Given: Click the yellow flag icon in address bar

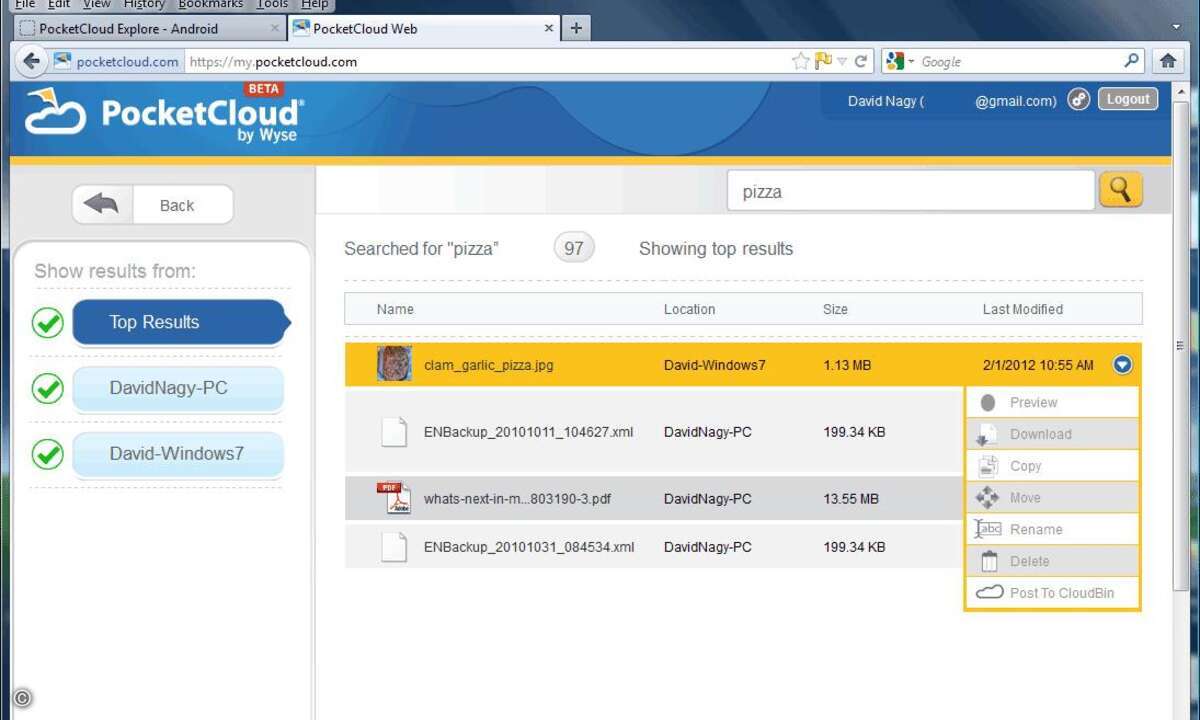Looking at the screenshot, I should [x=824, y=61].
